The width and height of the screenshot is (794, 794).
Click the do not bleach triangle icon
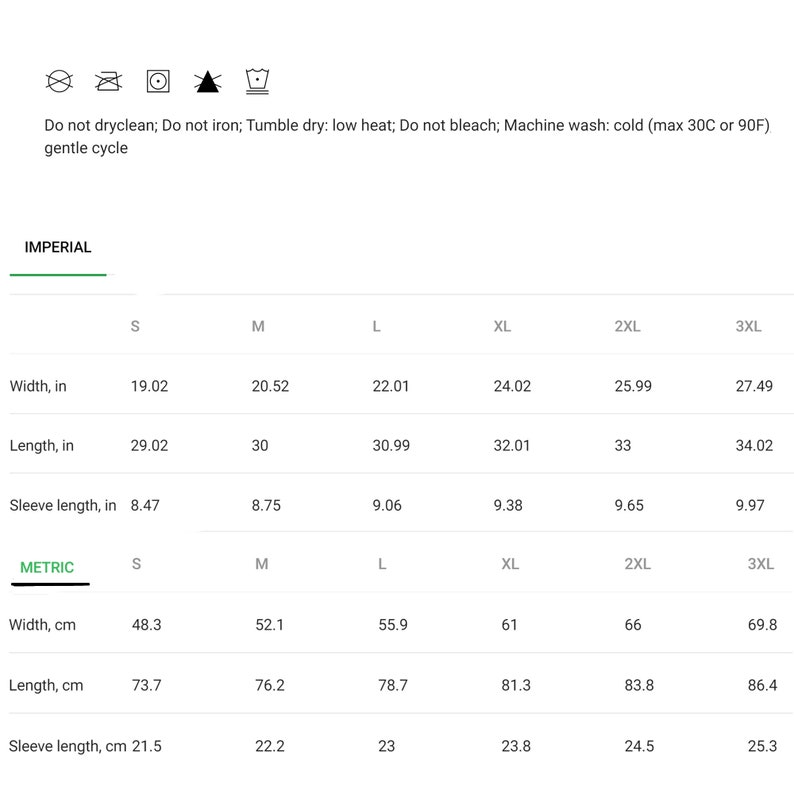(208, 82)
